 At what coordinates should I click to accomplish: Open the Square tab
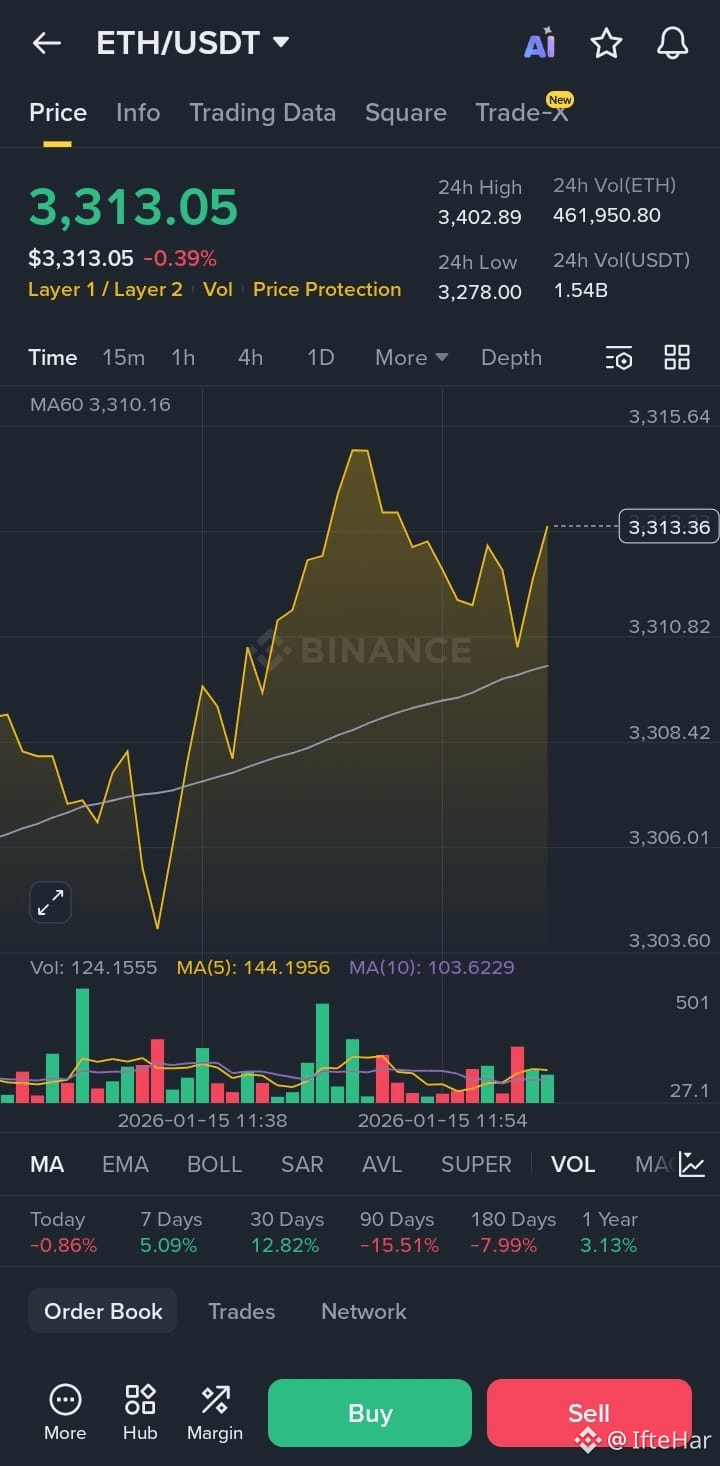pos(405,112)
